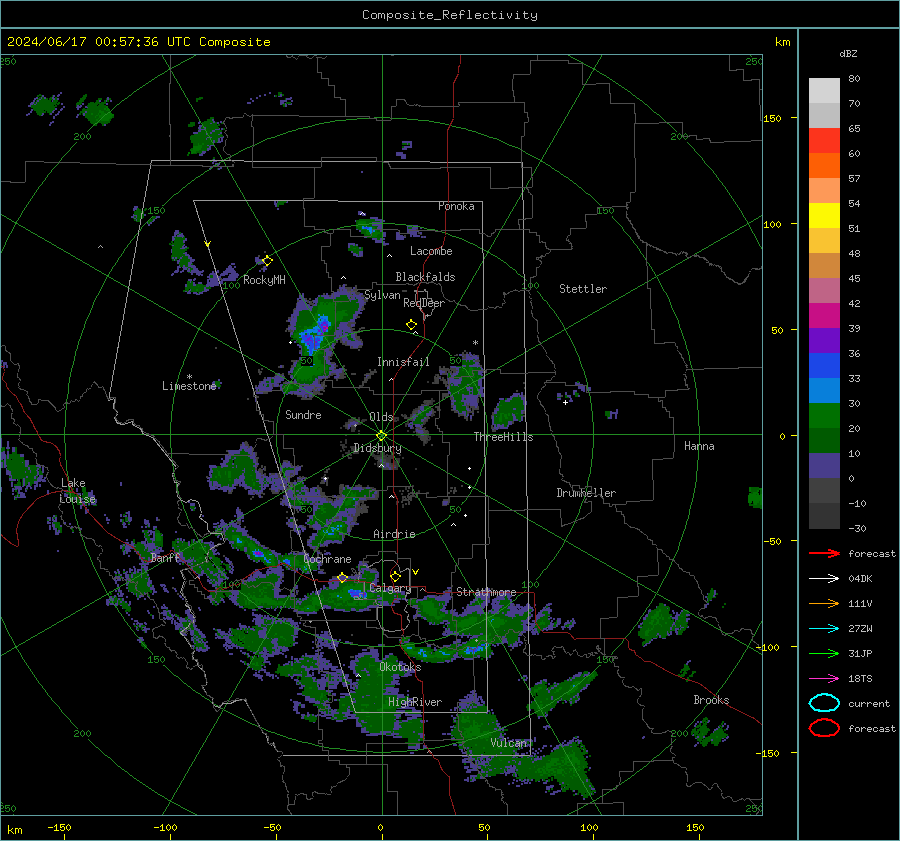Click the white 04DK arrow in the legend

824,579
